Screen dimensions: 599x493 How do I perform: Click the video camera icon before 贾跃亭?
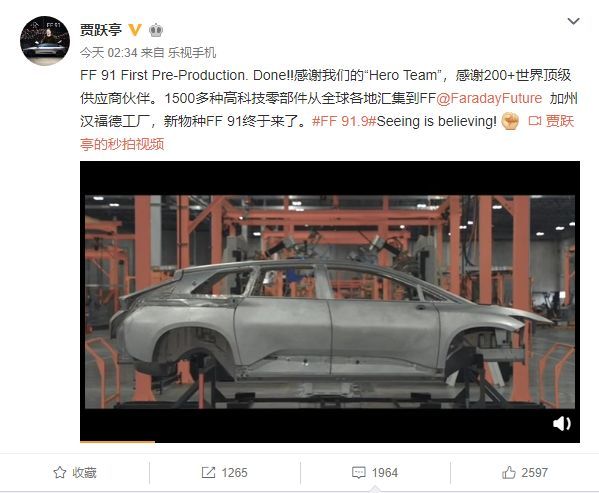click(x=535, y=121)
